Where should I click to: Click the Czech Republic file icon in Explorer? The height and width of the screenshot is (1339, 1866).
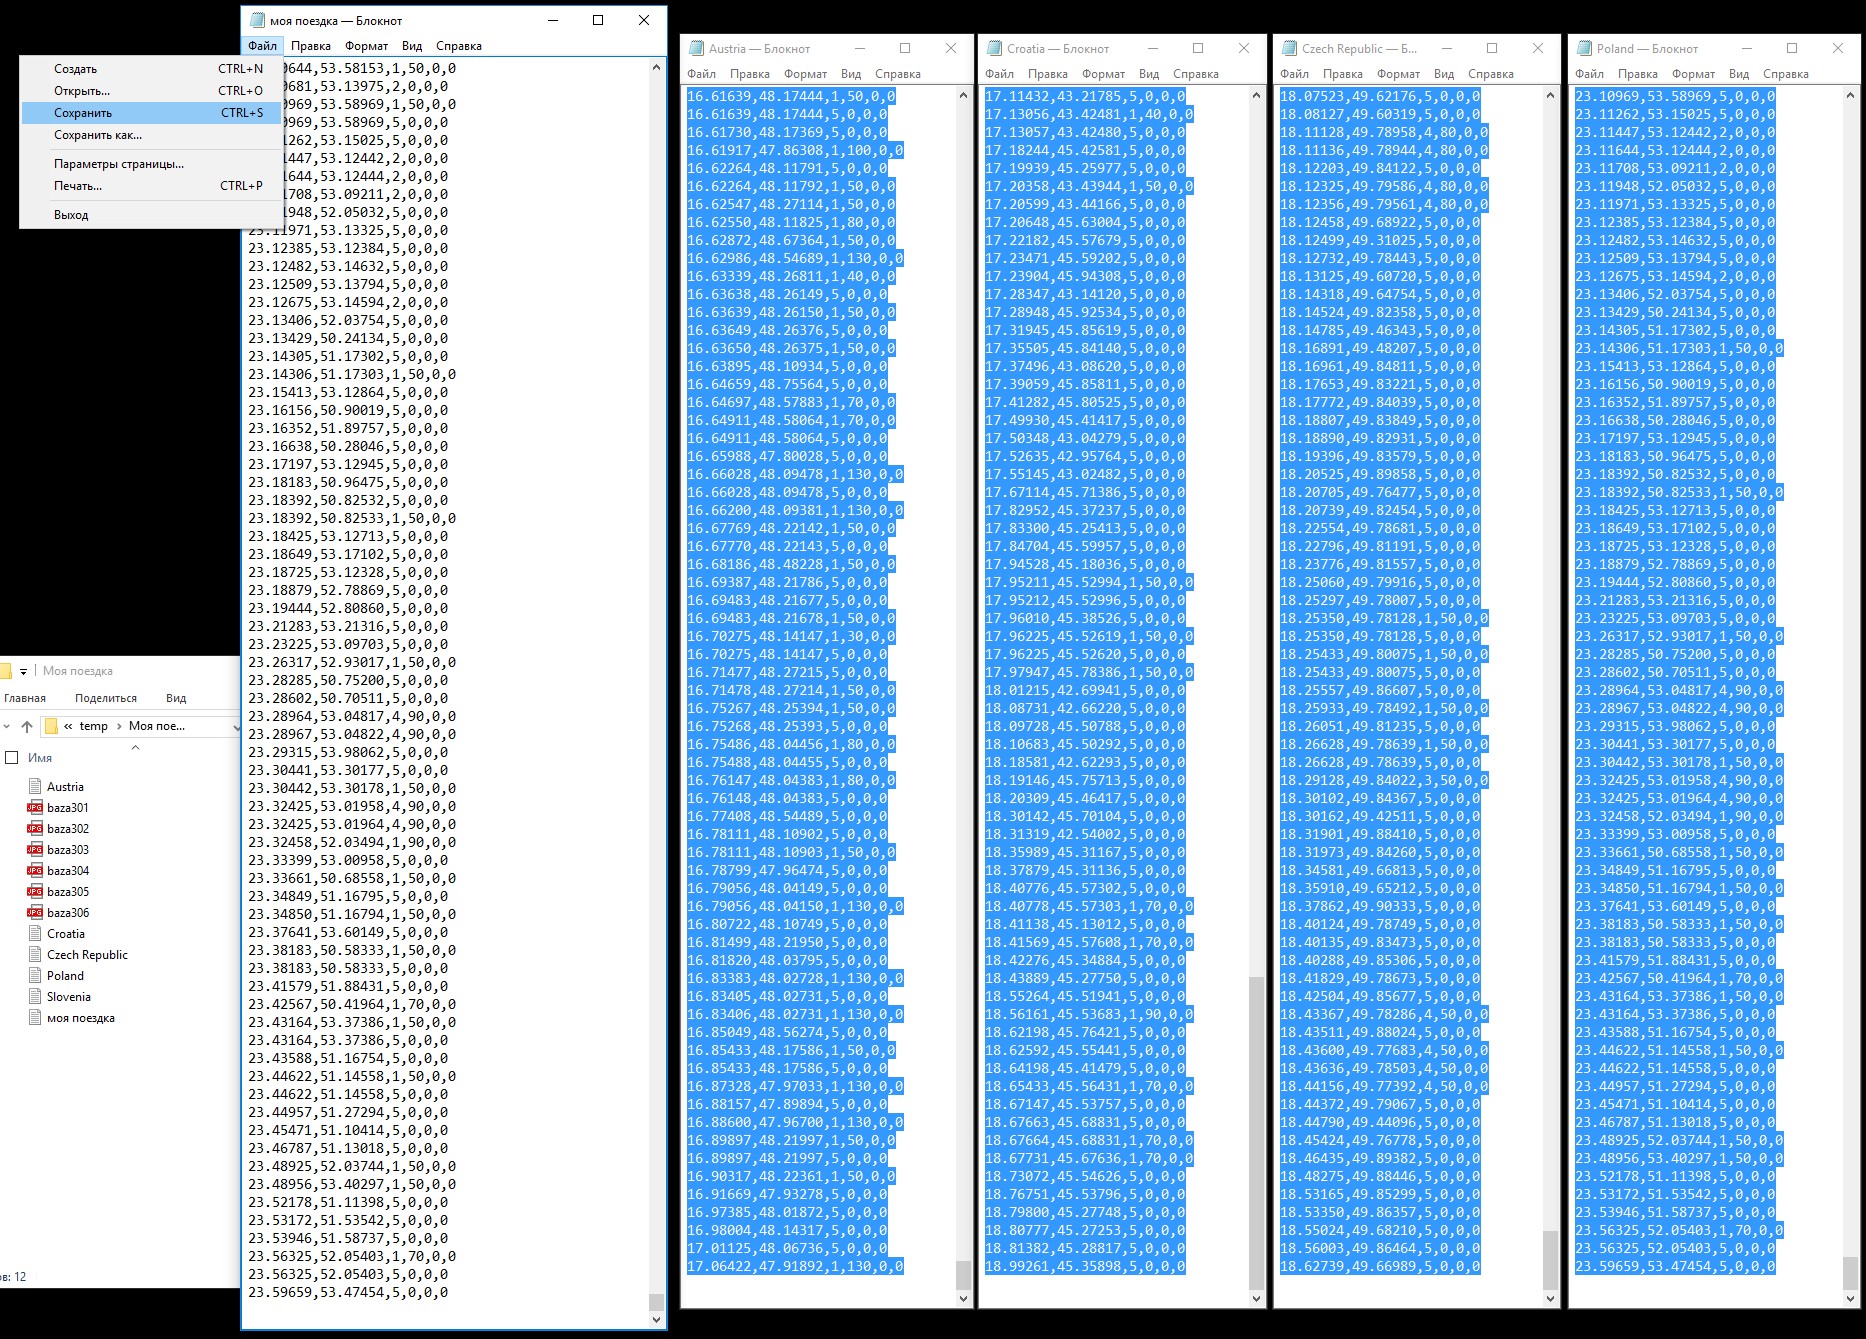[x=35, y=955]
